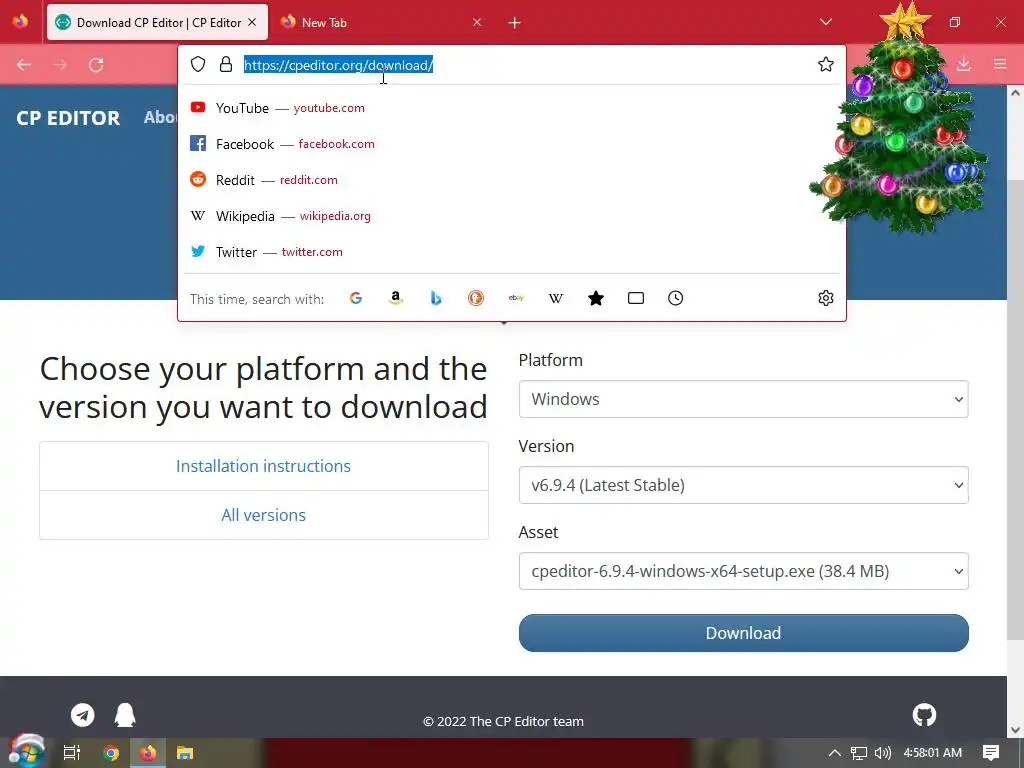Open the QQ penguin icon in footer
The height and width of the screenshot is (768, 1024).
click(125, 715)
